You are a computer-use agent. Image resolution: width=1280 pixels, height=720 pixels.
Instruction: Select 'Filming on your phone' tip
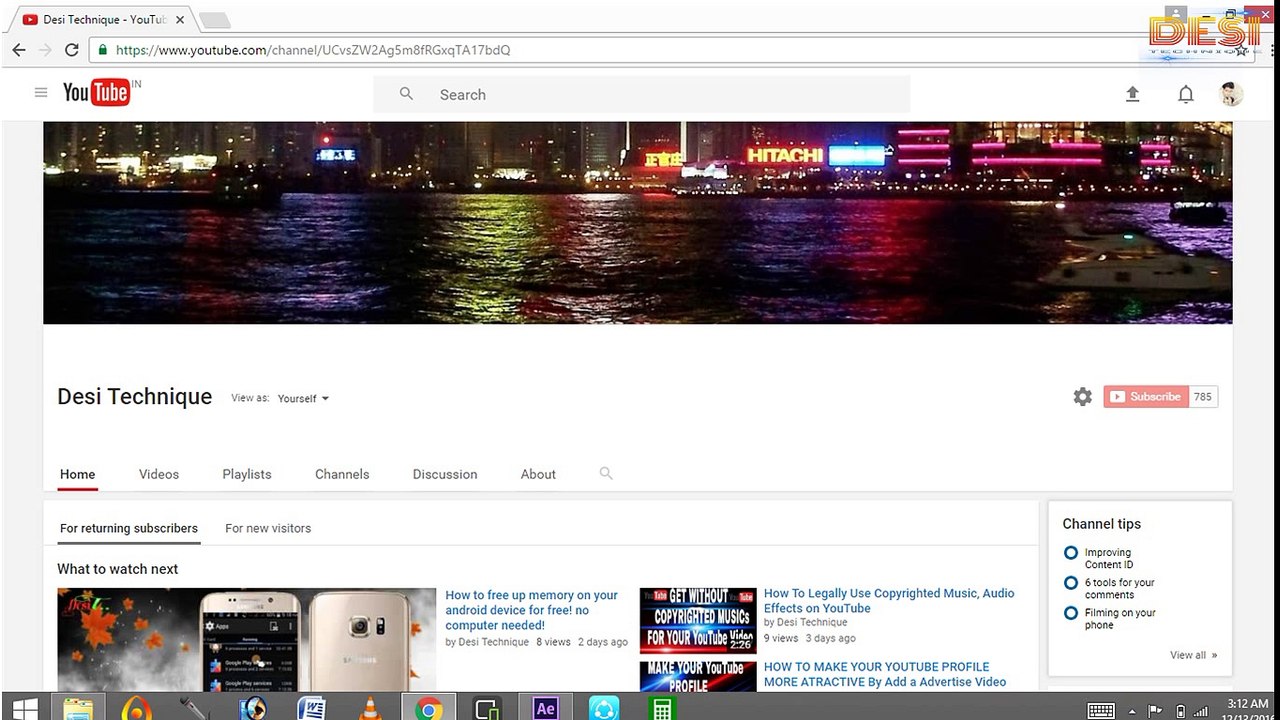tap(1120, 619)
